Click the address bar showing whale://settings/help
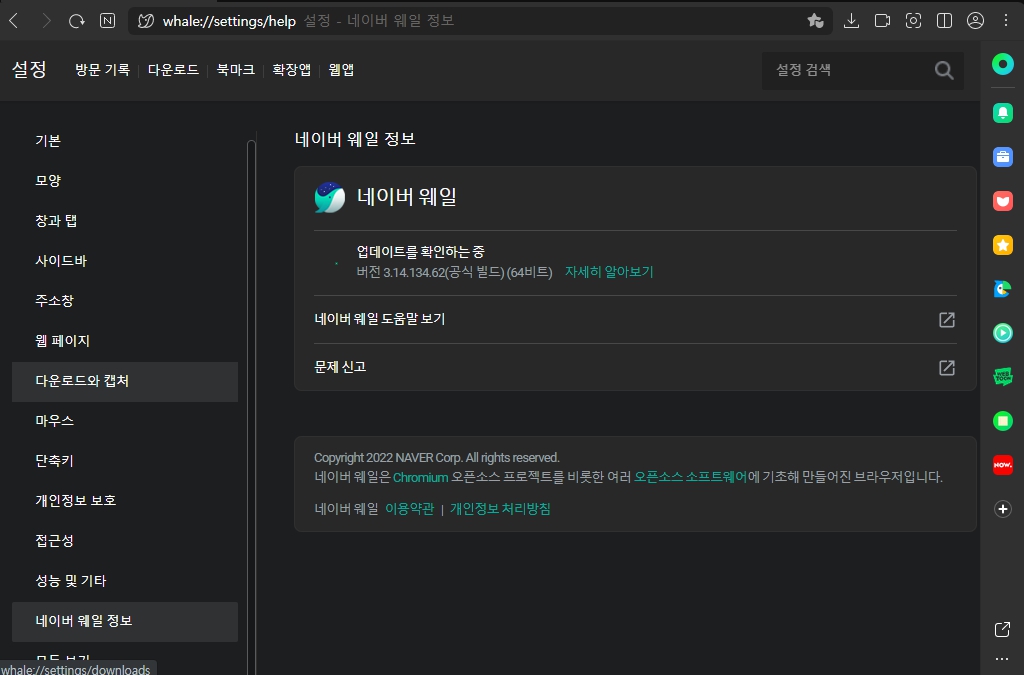The width and height of the screenshot is (1024, 675). tap(480, 21)
